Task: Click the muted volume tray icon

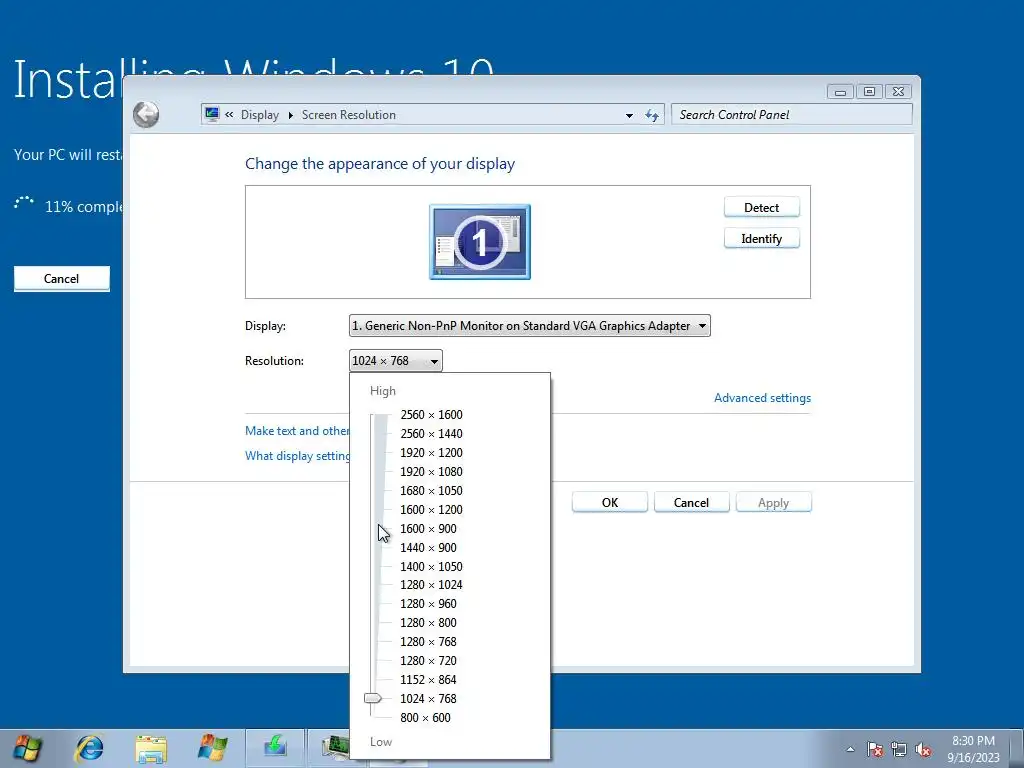Action: tap(923, 749)
